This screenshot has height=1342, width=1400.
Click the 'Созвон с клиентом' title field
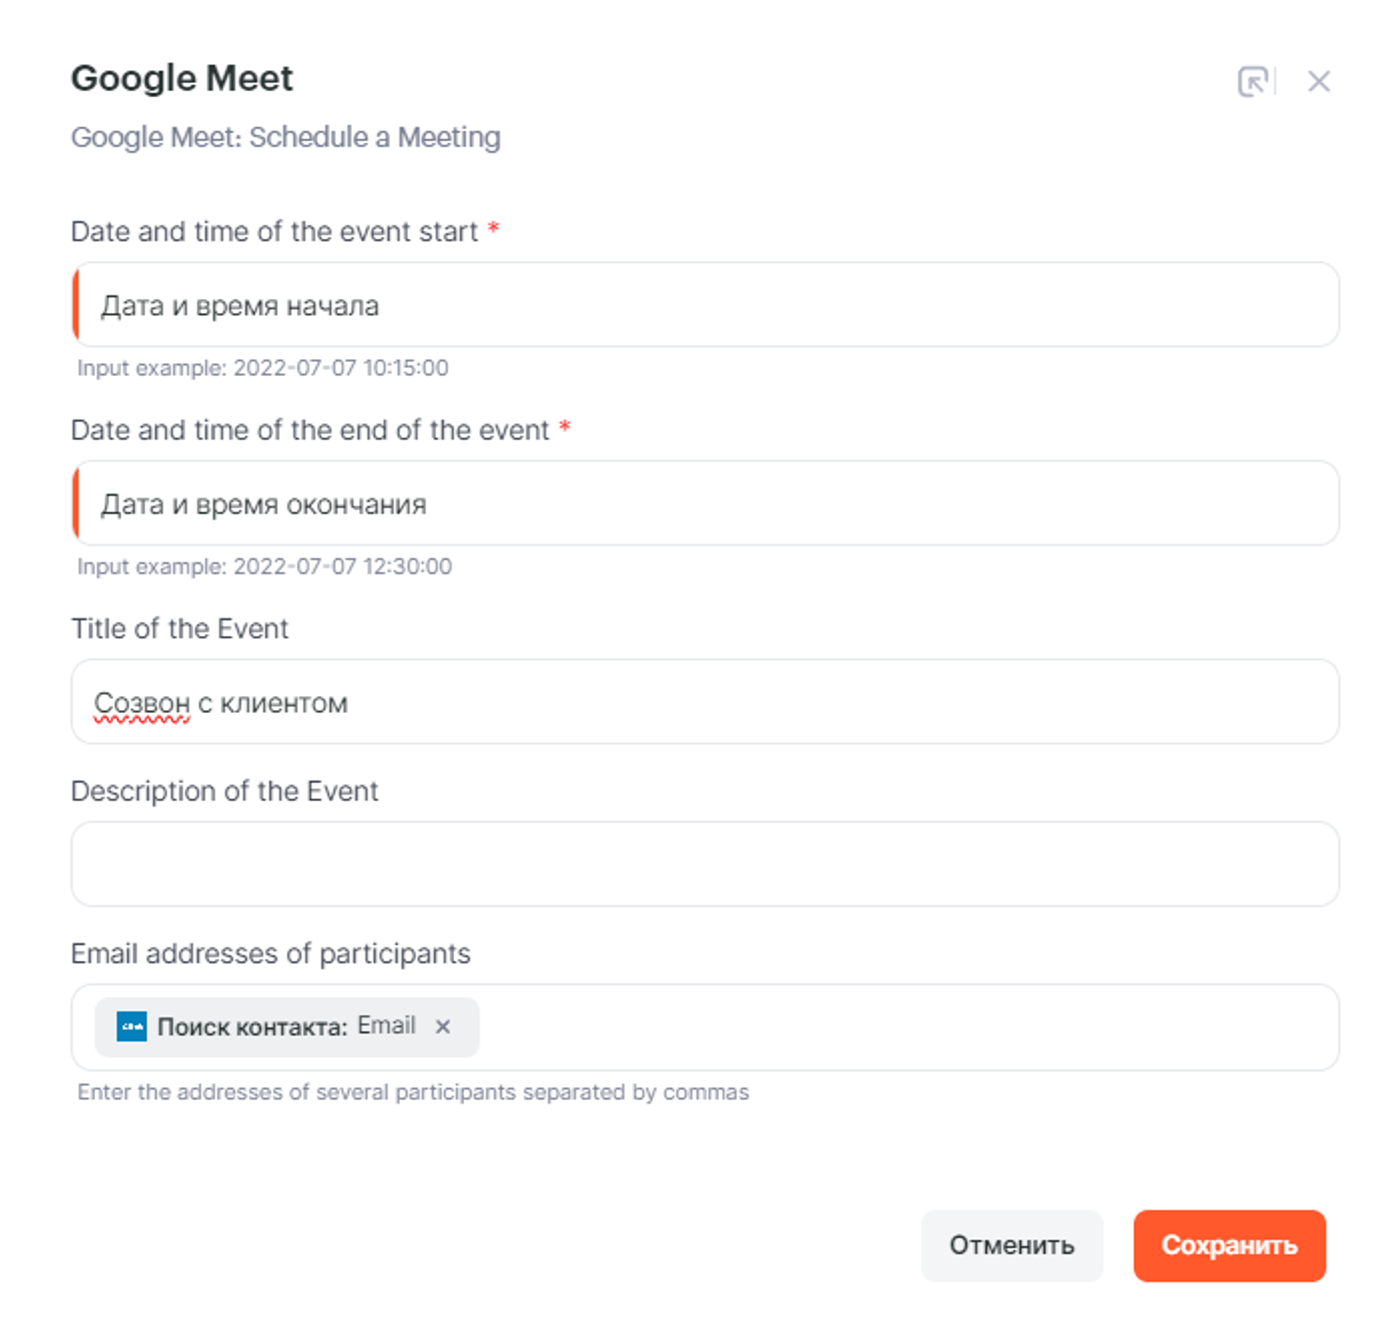pyautogui.click(x=706, y=702)
